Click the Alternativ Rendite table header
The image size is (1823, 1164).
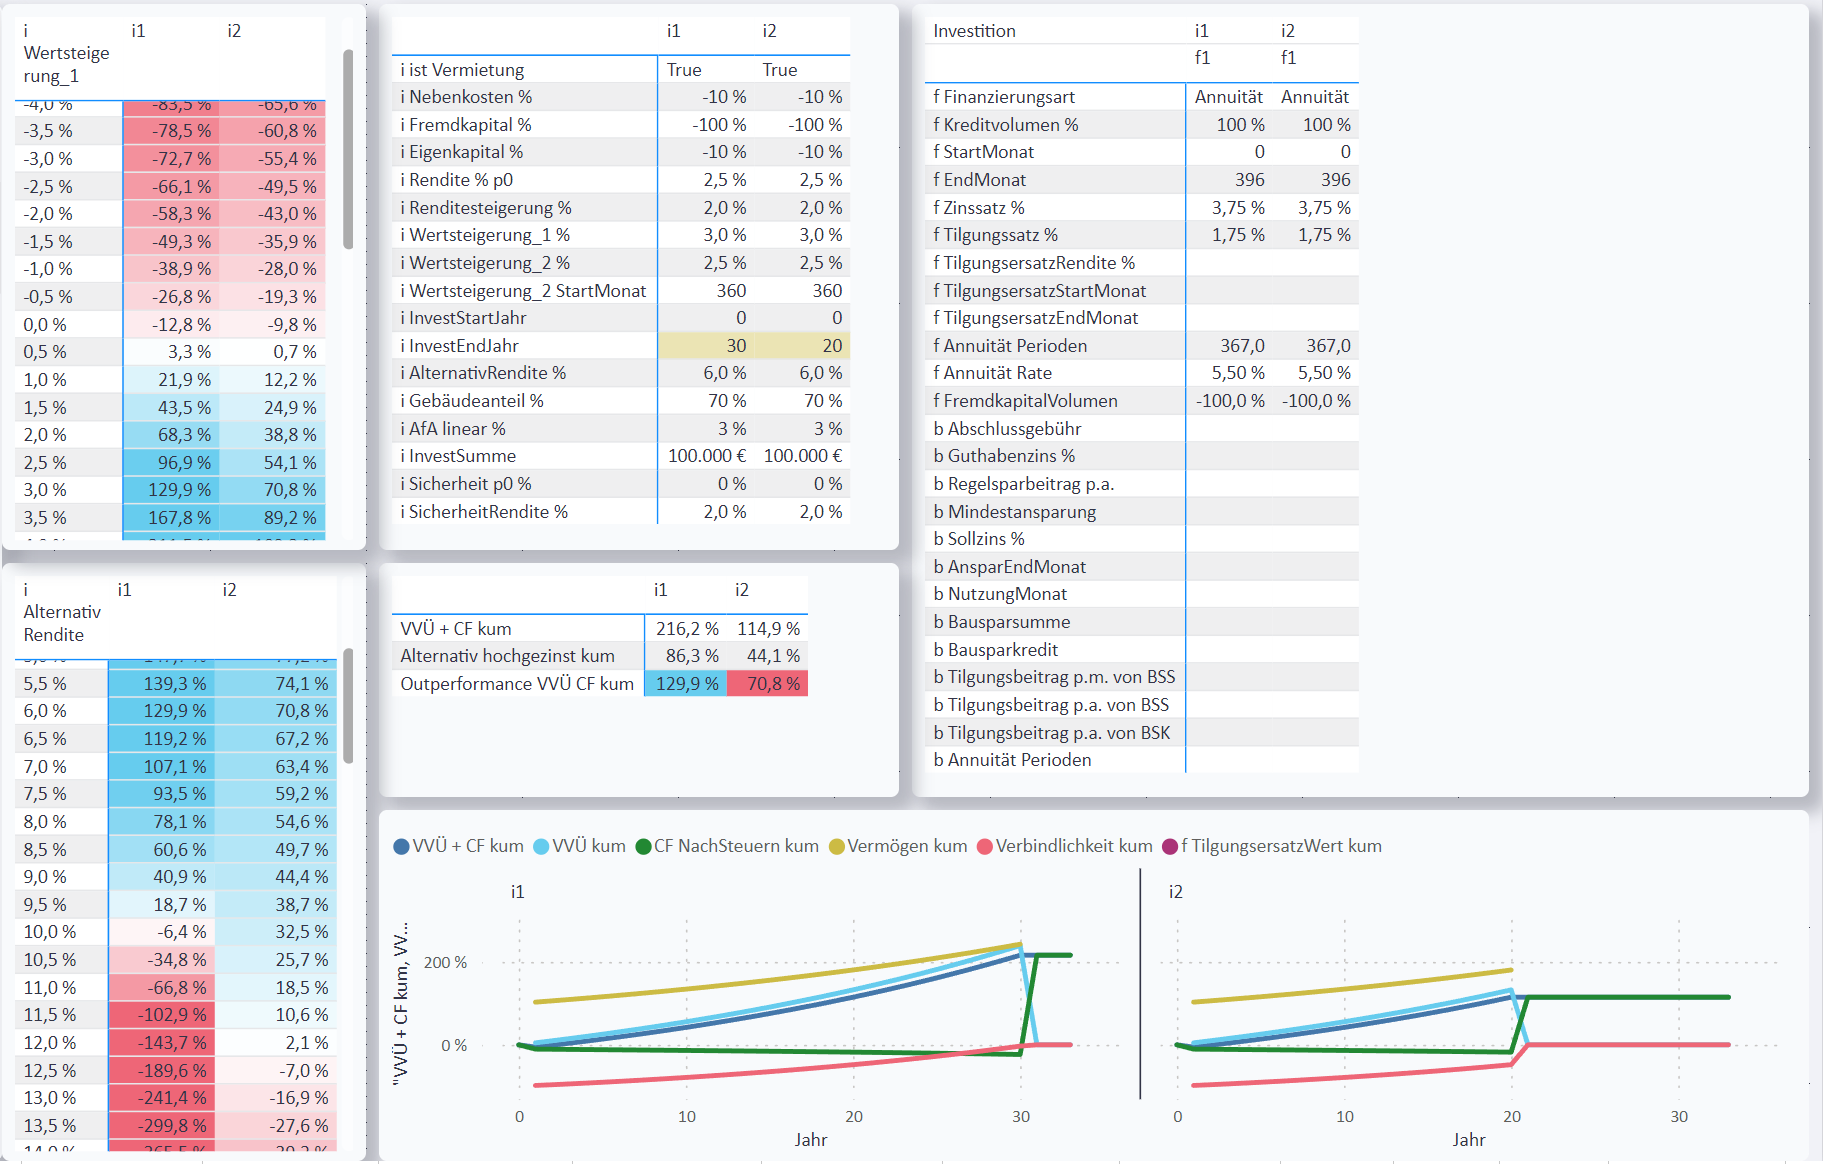click(62, 612)
